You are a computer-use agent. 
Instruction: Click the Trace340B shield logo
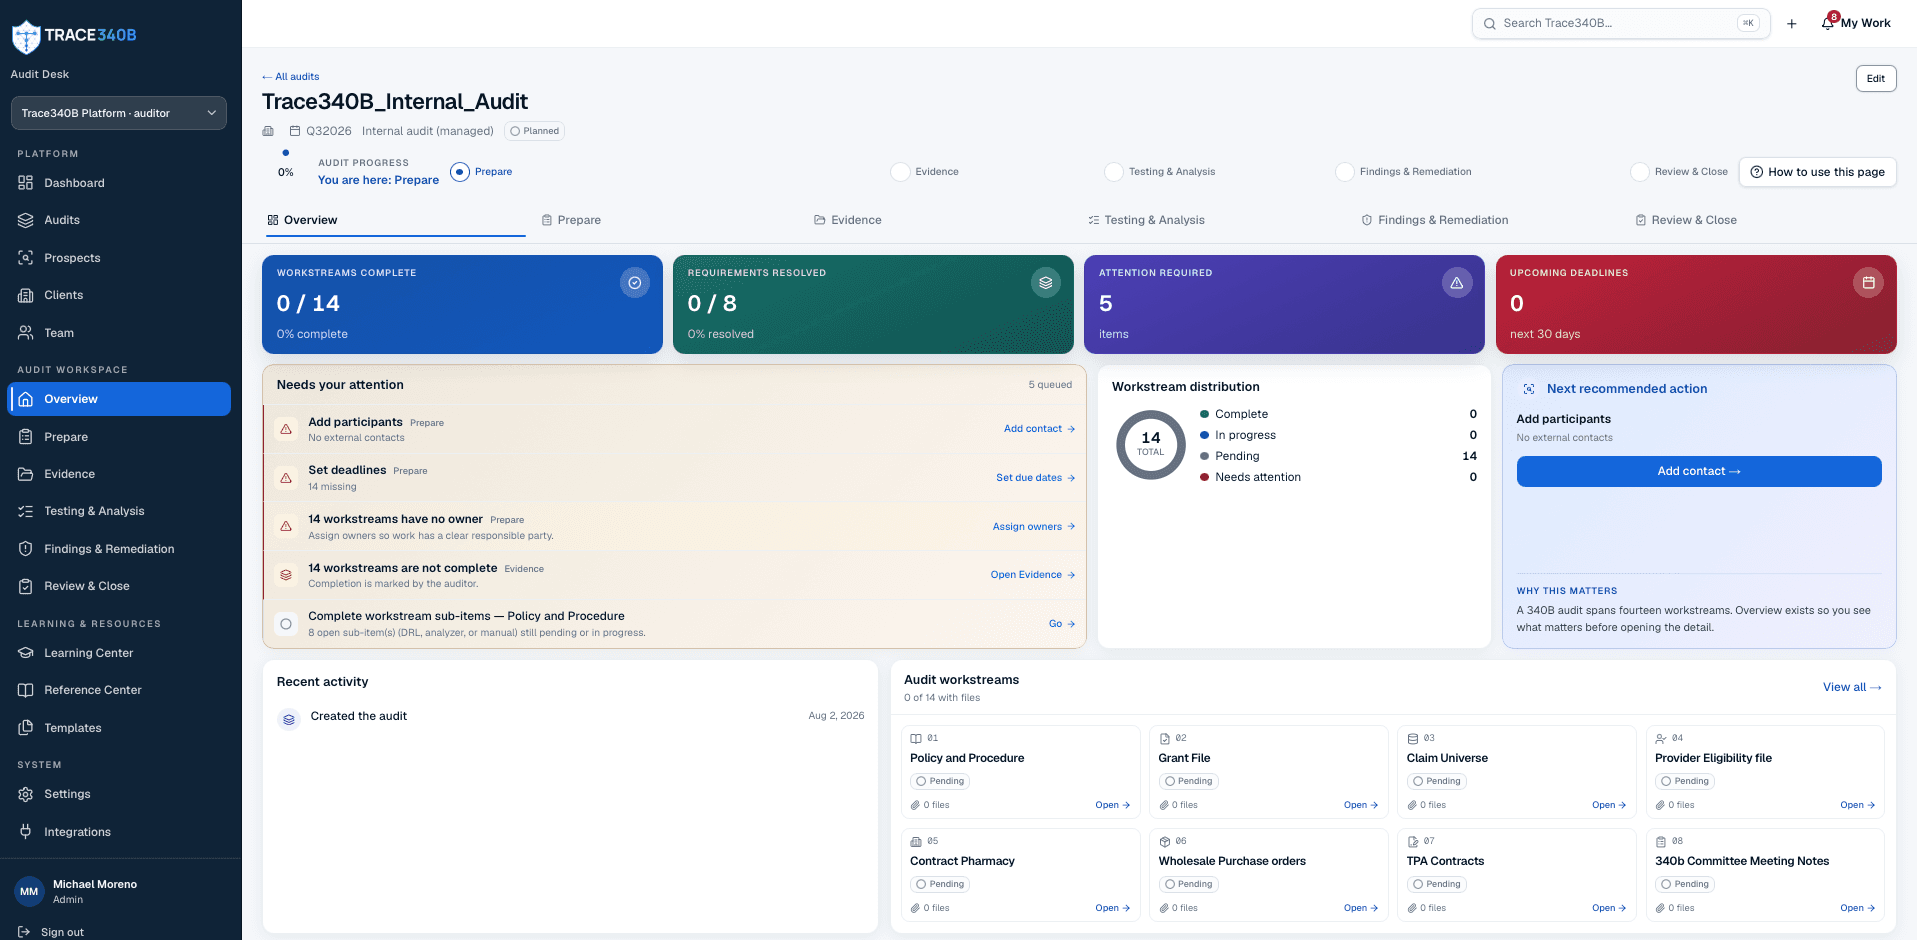click(x=26, y=37)
